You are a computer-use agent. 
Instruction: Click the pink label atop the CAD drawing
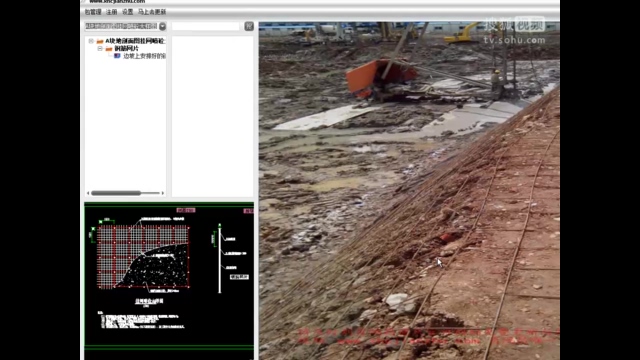[x=186, y=210]
